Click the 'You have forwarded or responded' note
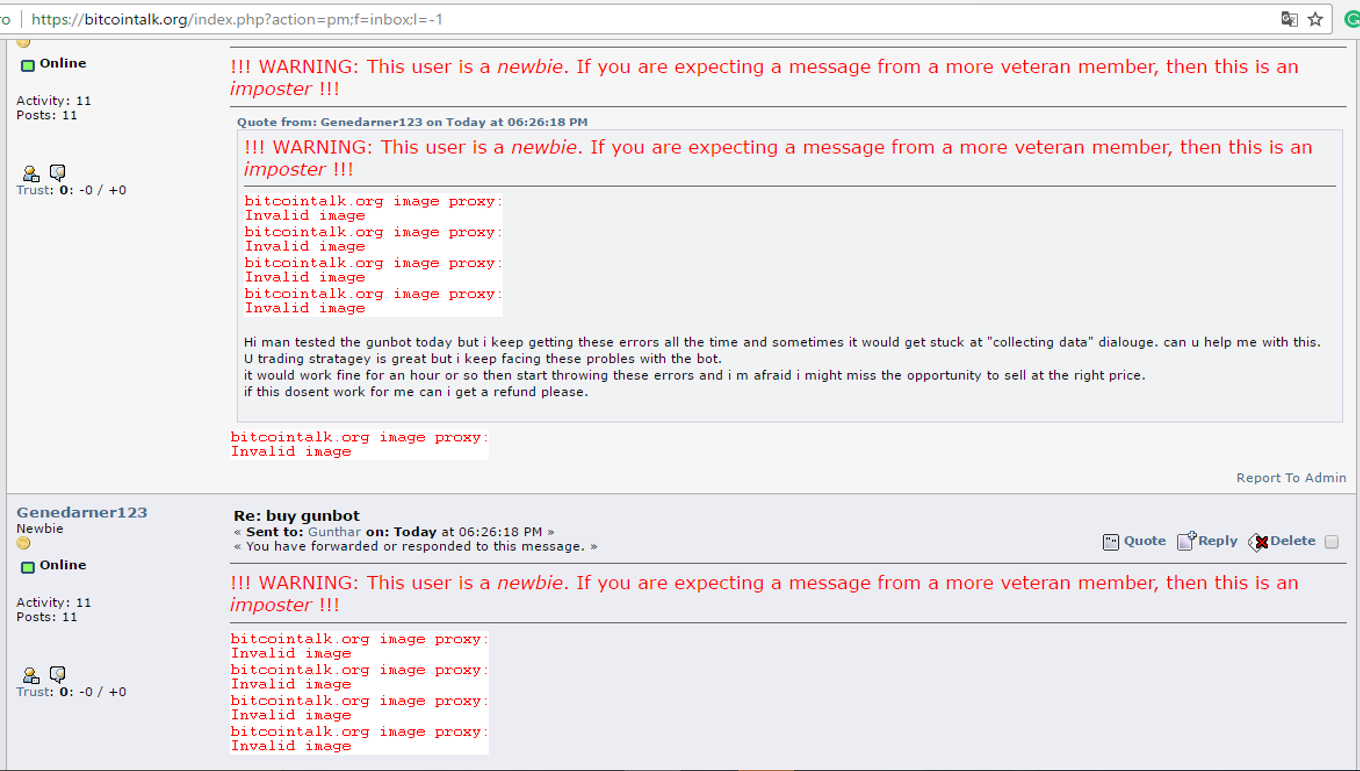The image size is (1360, 771). pyautogui.click(x=416, y=547)
